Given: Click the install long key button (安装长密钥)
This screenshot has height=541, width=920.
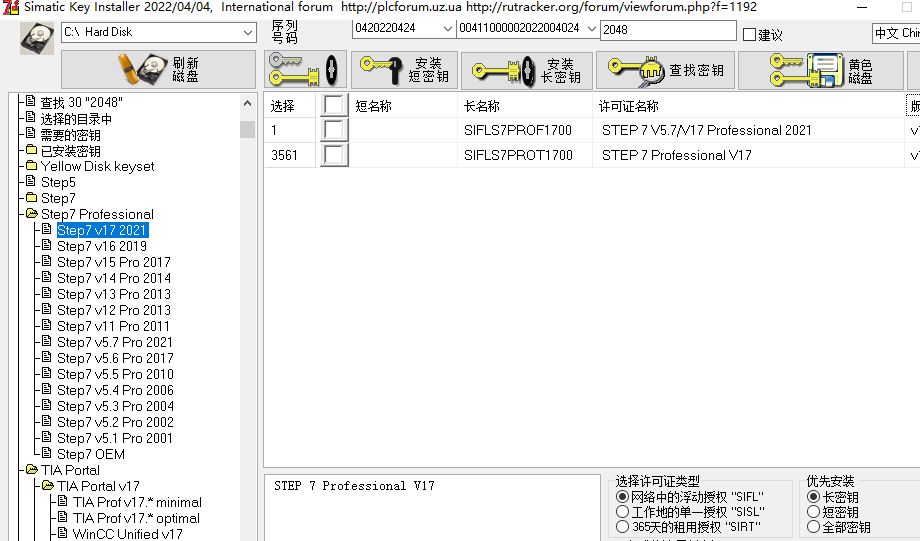Looking at the screenshot, I should click(526, 70).
